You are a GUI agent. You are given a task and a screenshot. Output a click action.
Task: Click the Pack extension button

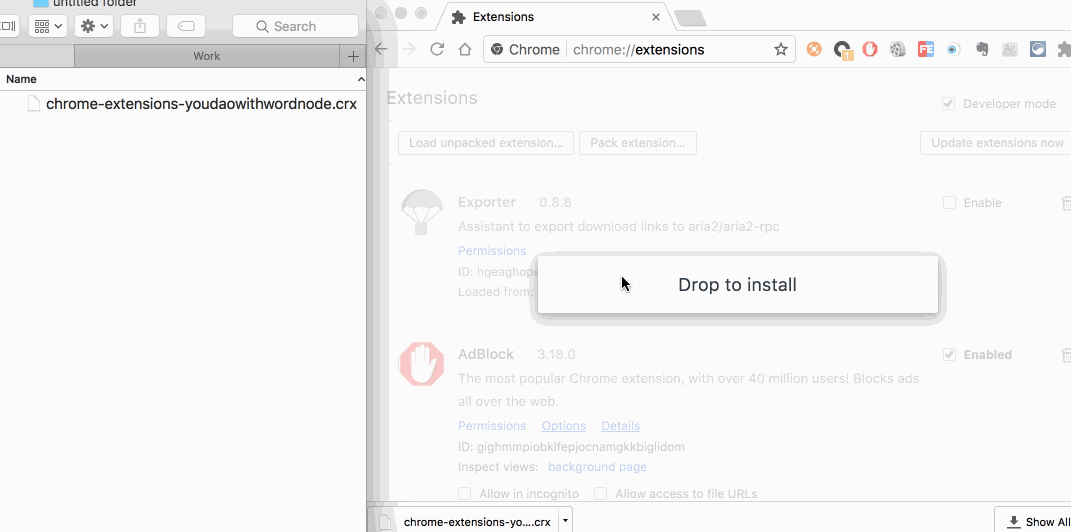(637, 143)
